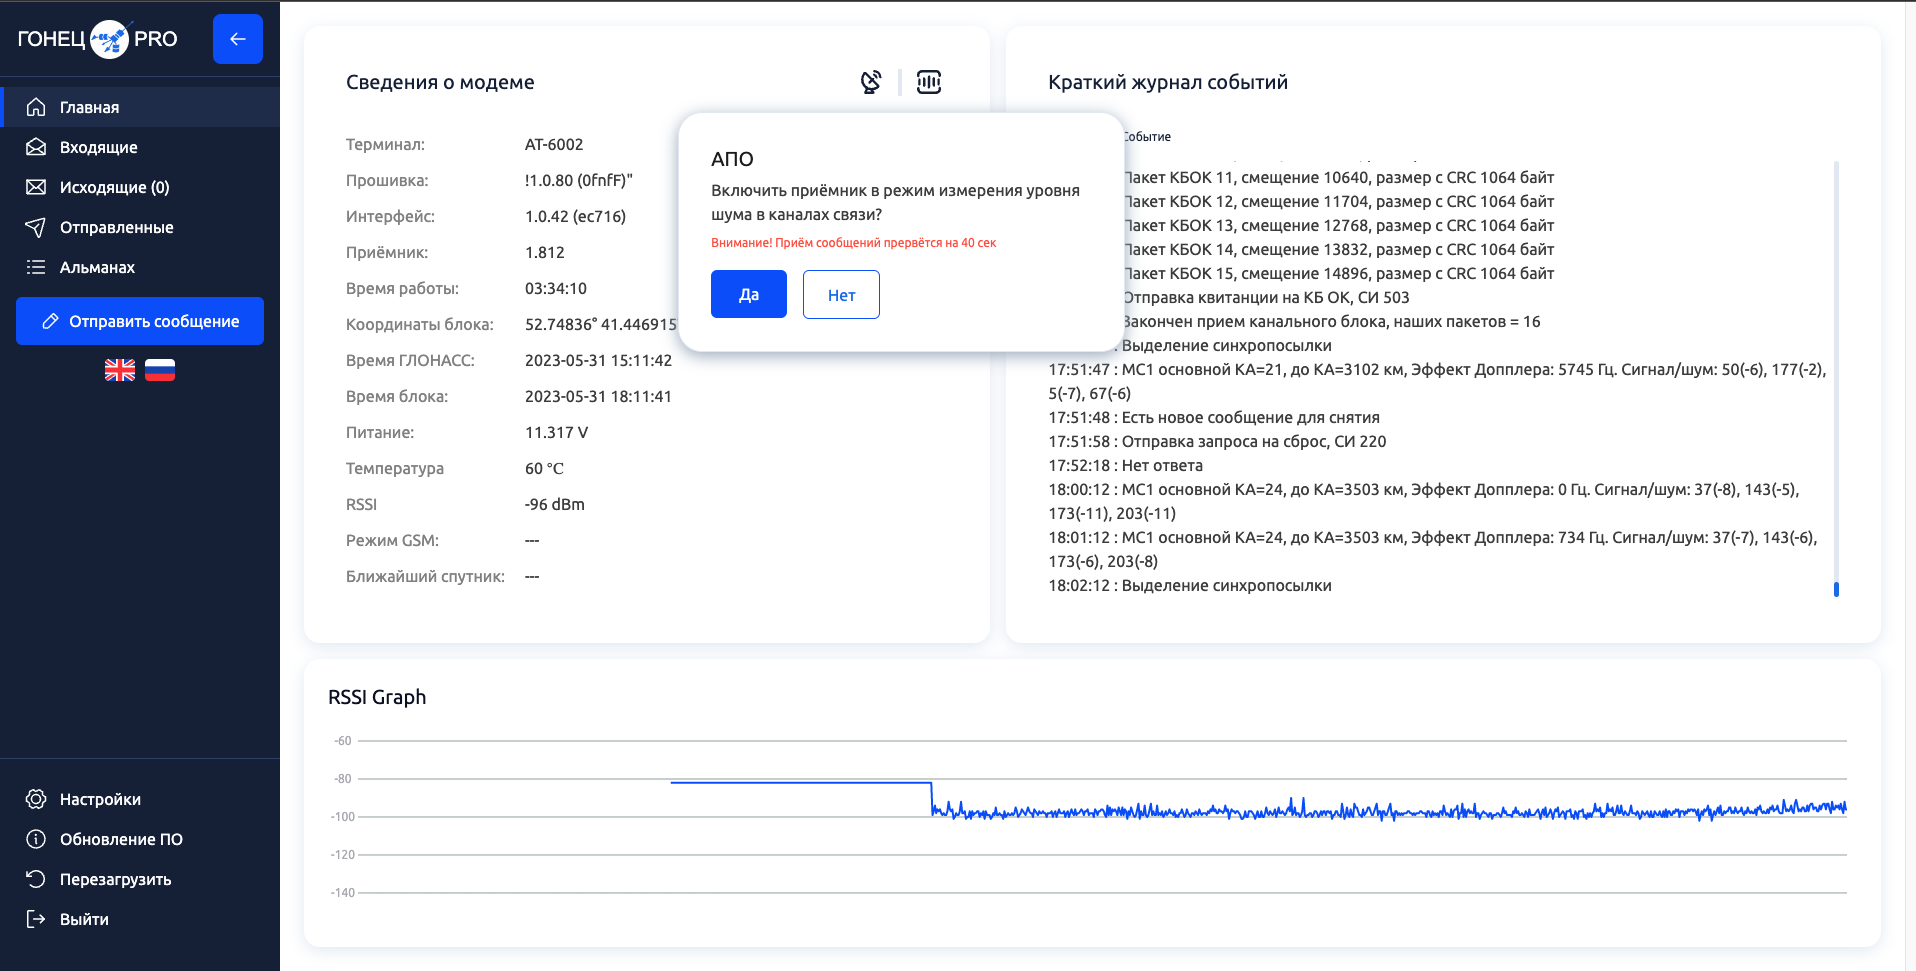Click the Выйти logout icon

[x=36, y=919]
